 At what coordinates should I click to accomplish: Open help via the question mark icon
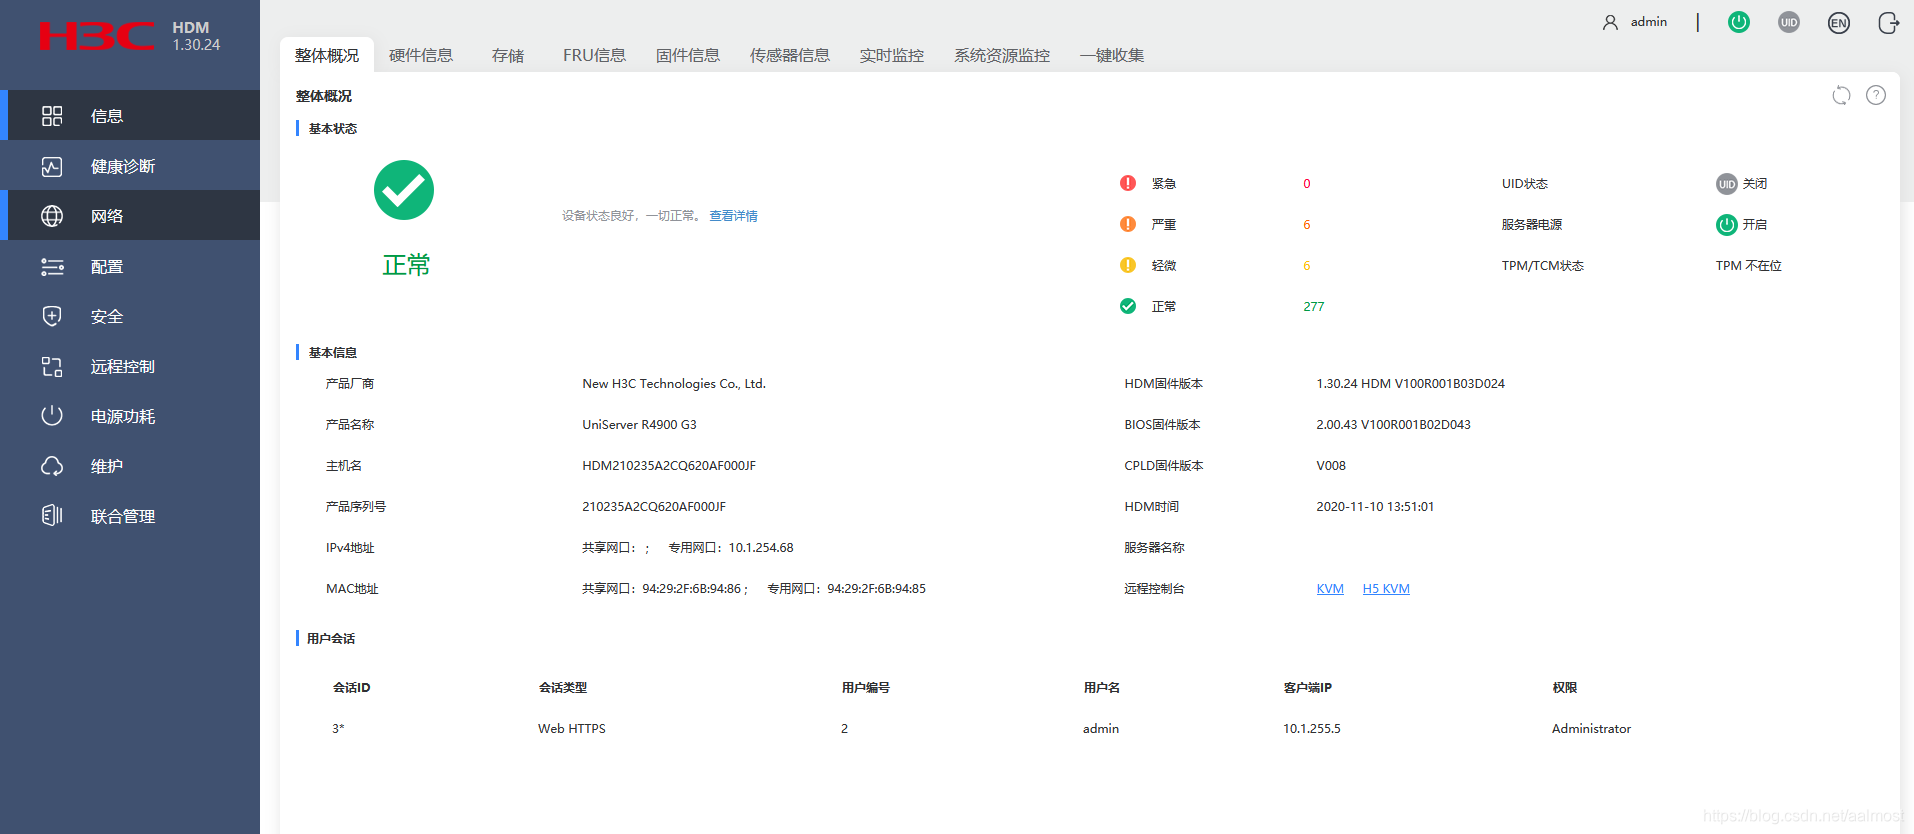click(1876, 95)
